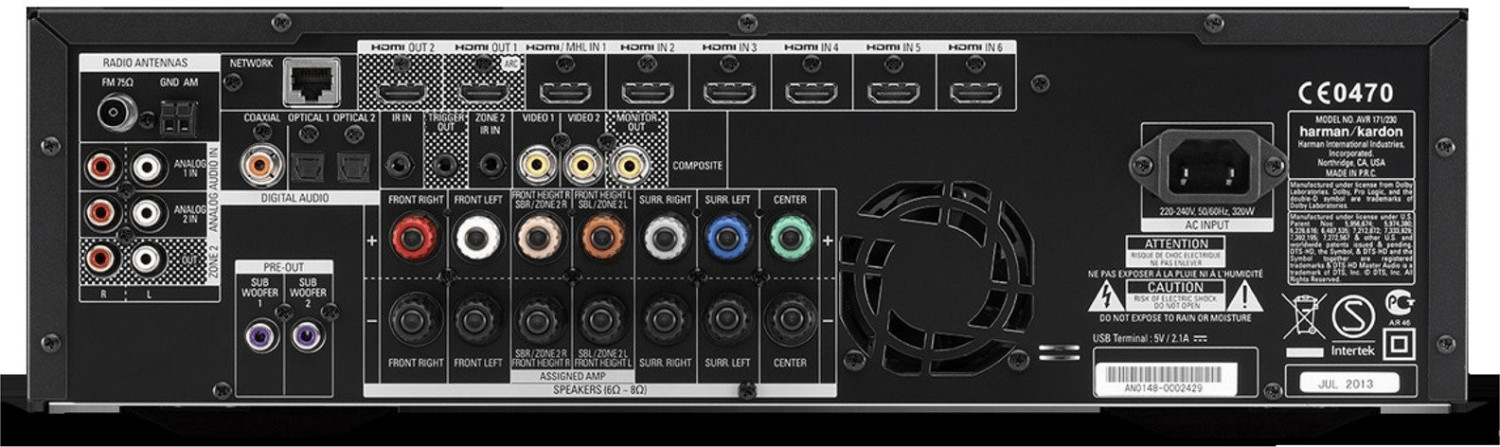The image size is (1500, 447).
Task: Click the Trigger Out jack
Action: point(445,162)
